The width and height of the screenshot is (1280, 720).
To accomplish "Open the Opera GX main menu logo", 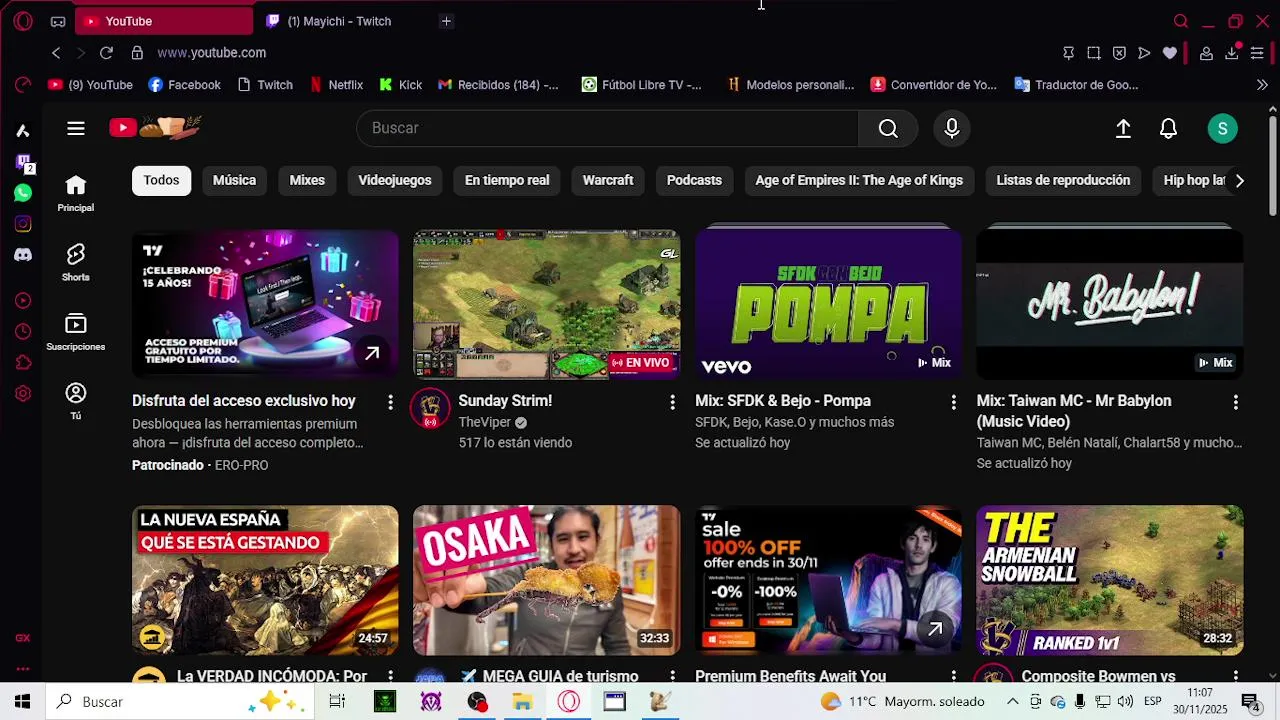I will pyautogui.click(x=23, y=21).
